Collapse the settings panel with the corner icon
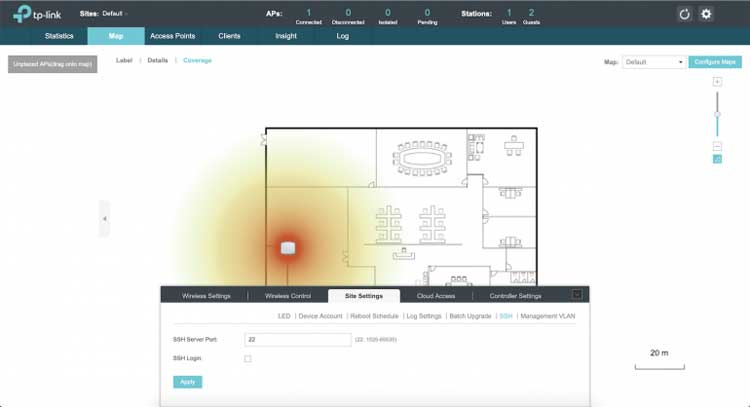The height and width of the screenshot is (407, 750). pyautogui.click(x=576, y=295)
